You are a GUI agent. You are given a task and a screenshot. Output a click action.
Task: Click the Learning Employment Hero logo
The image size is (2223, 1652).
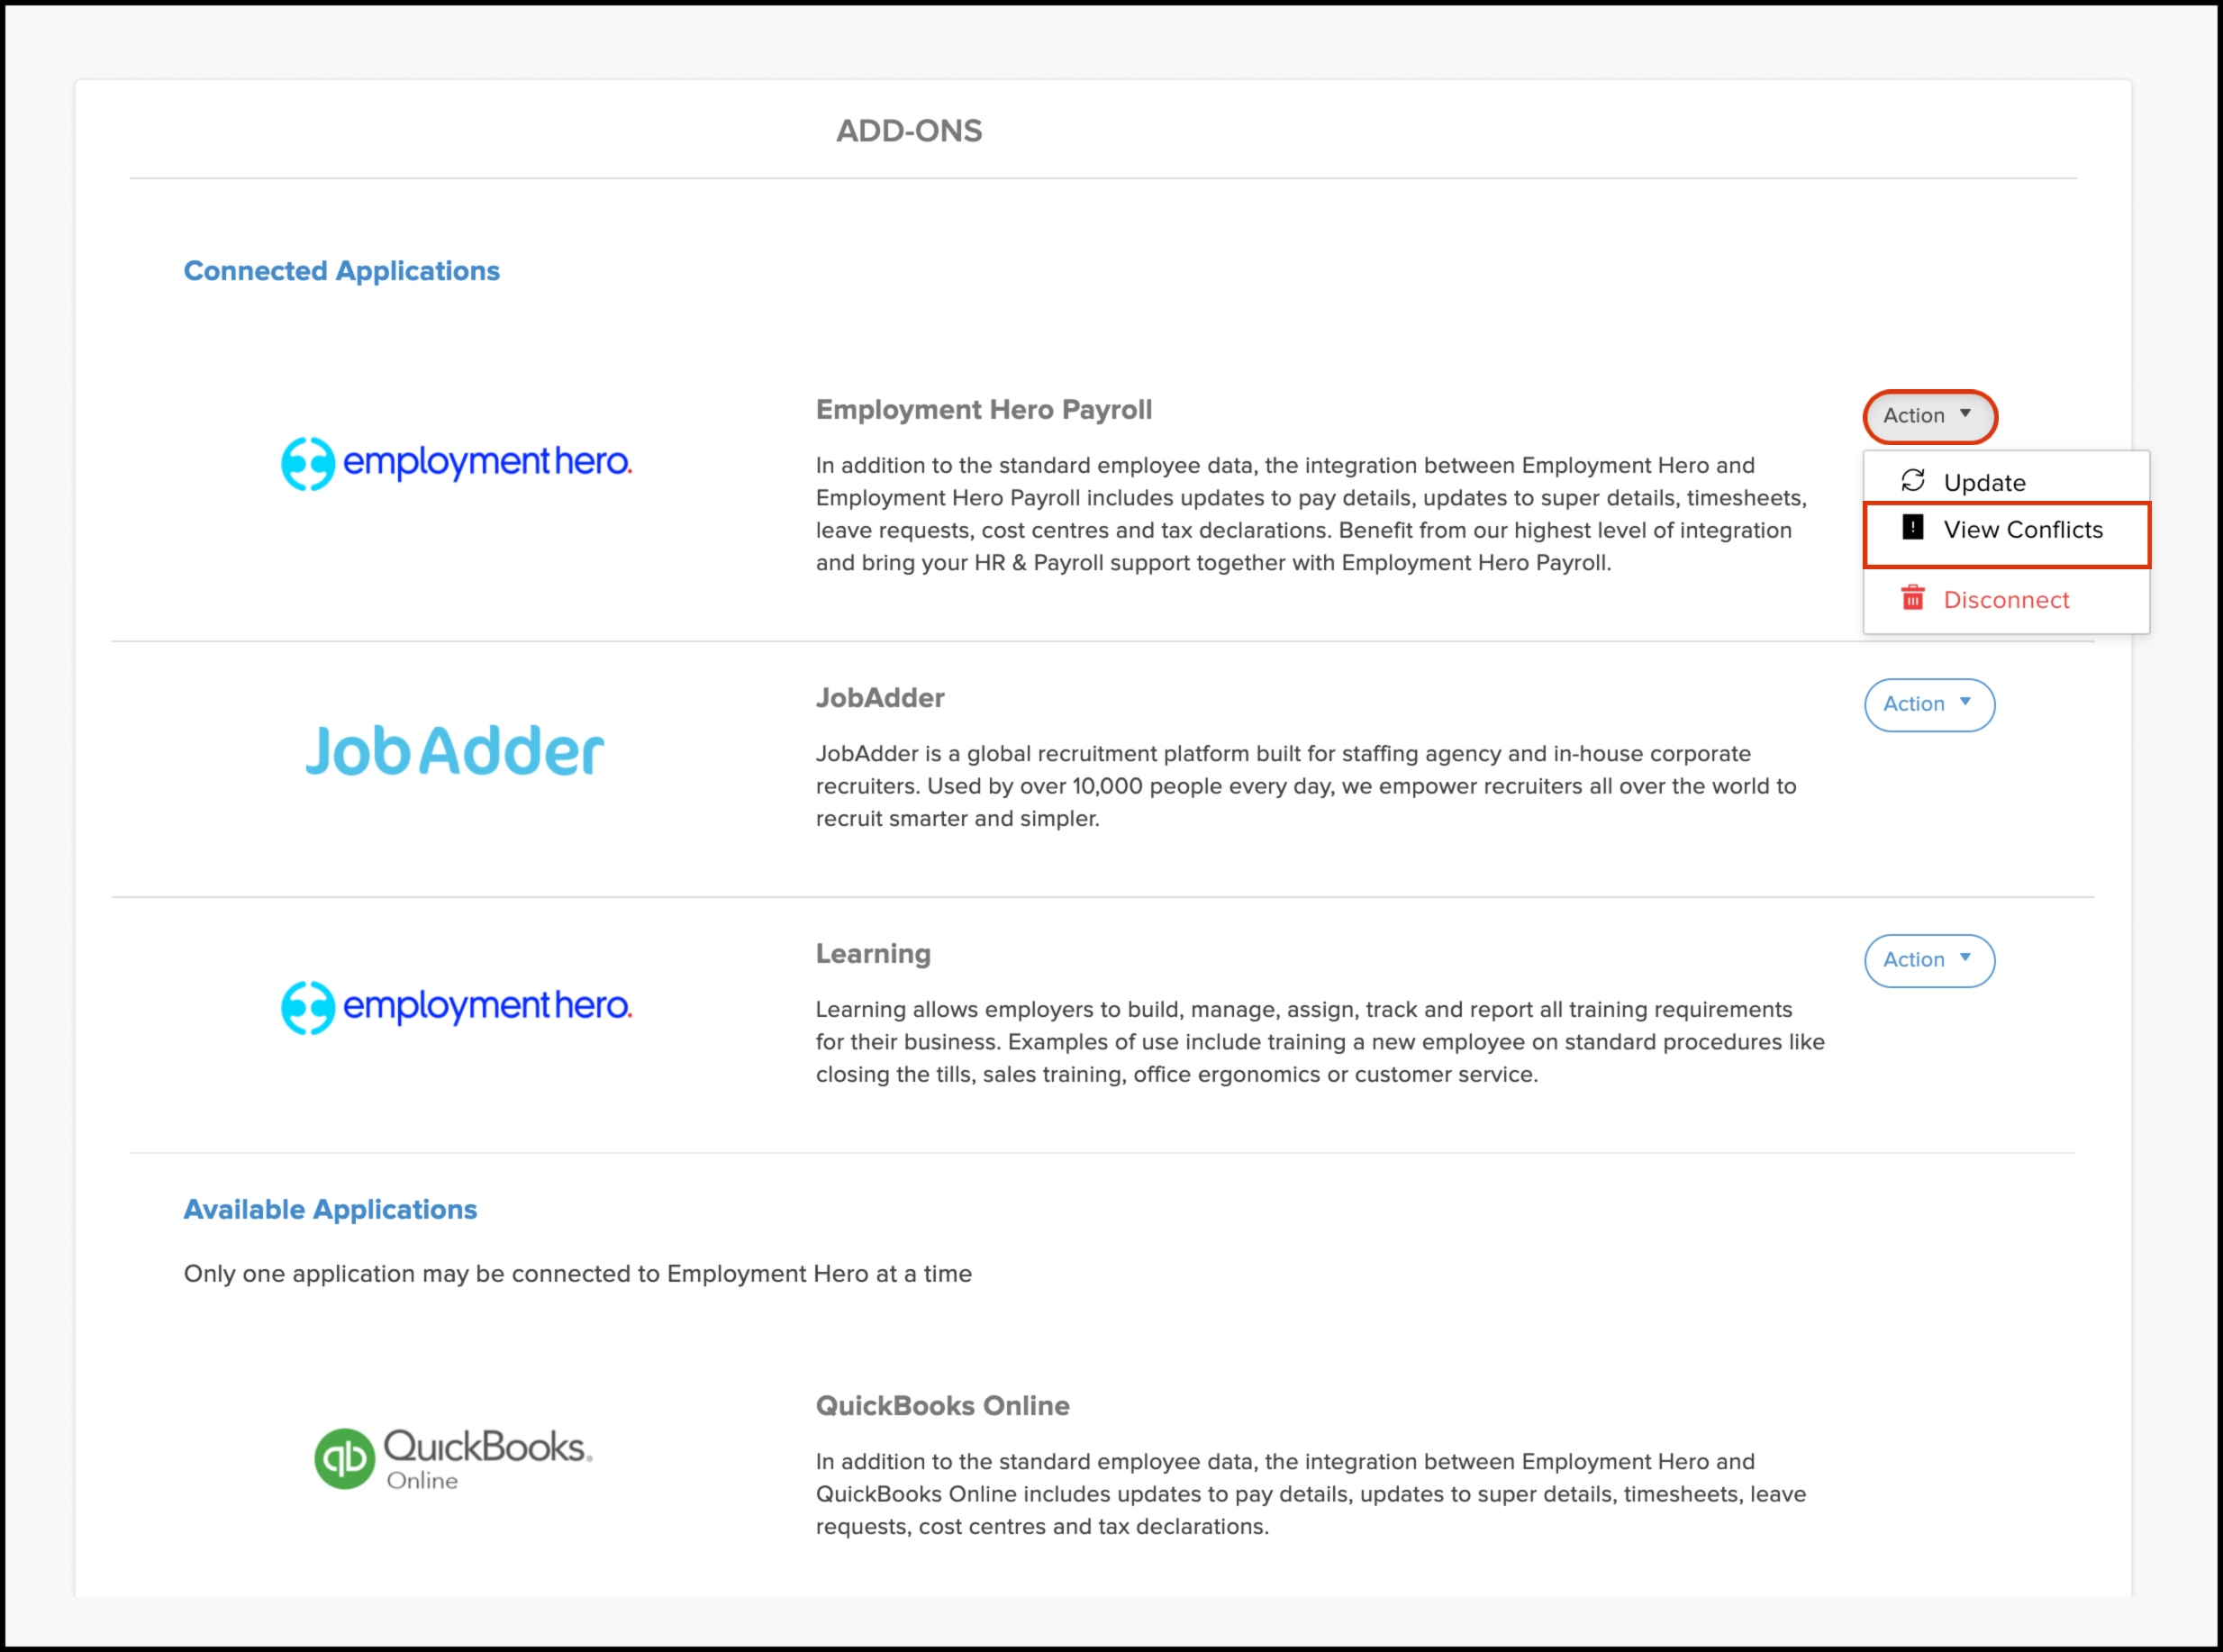point(456,1006)
